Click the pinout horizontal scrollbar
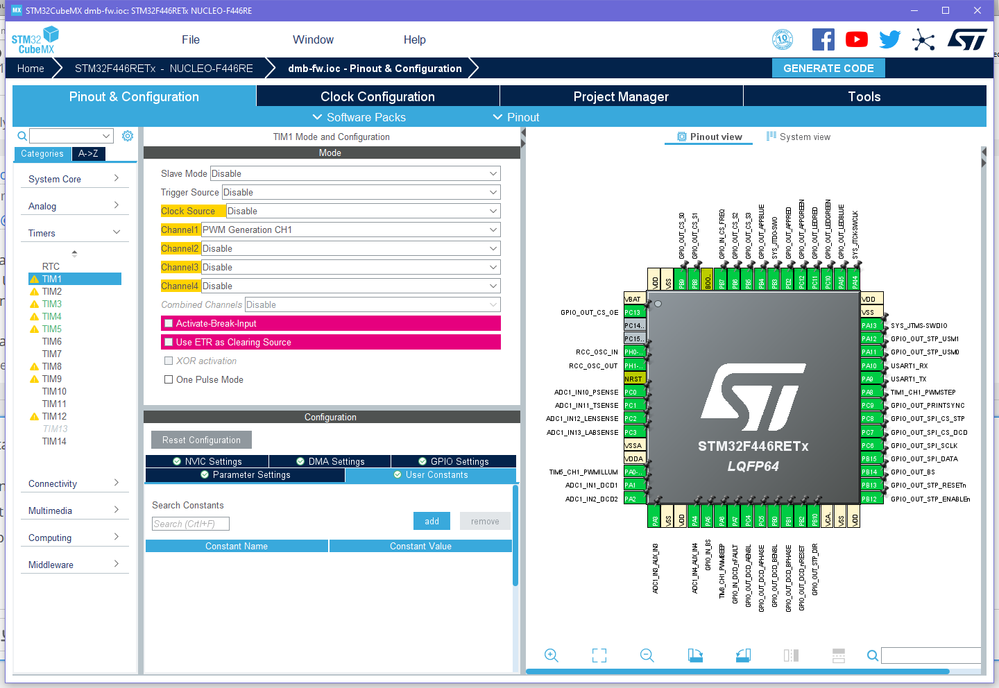 (737, 671)
